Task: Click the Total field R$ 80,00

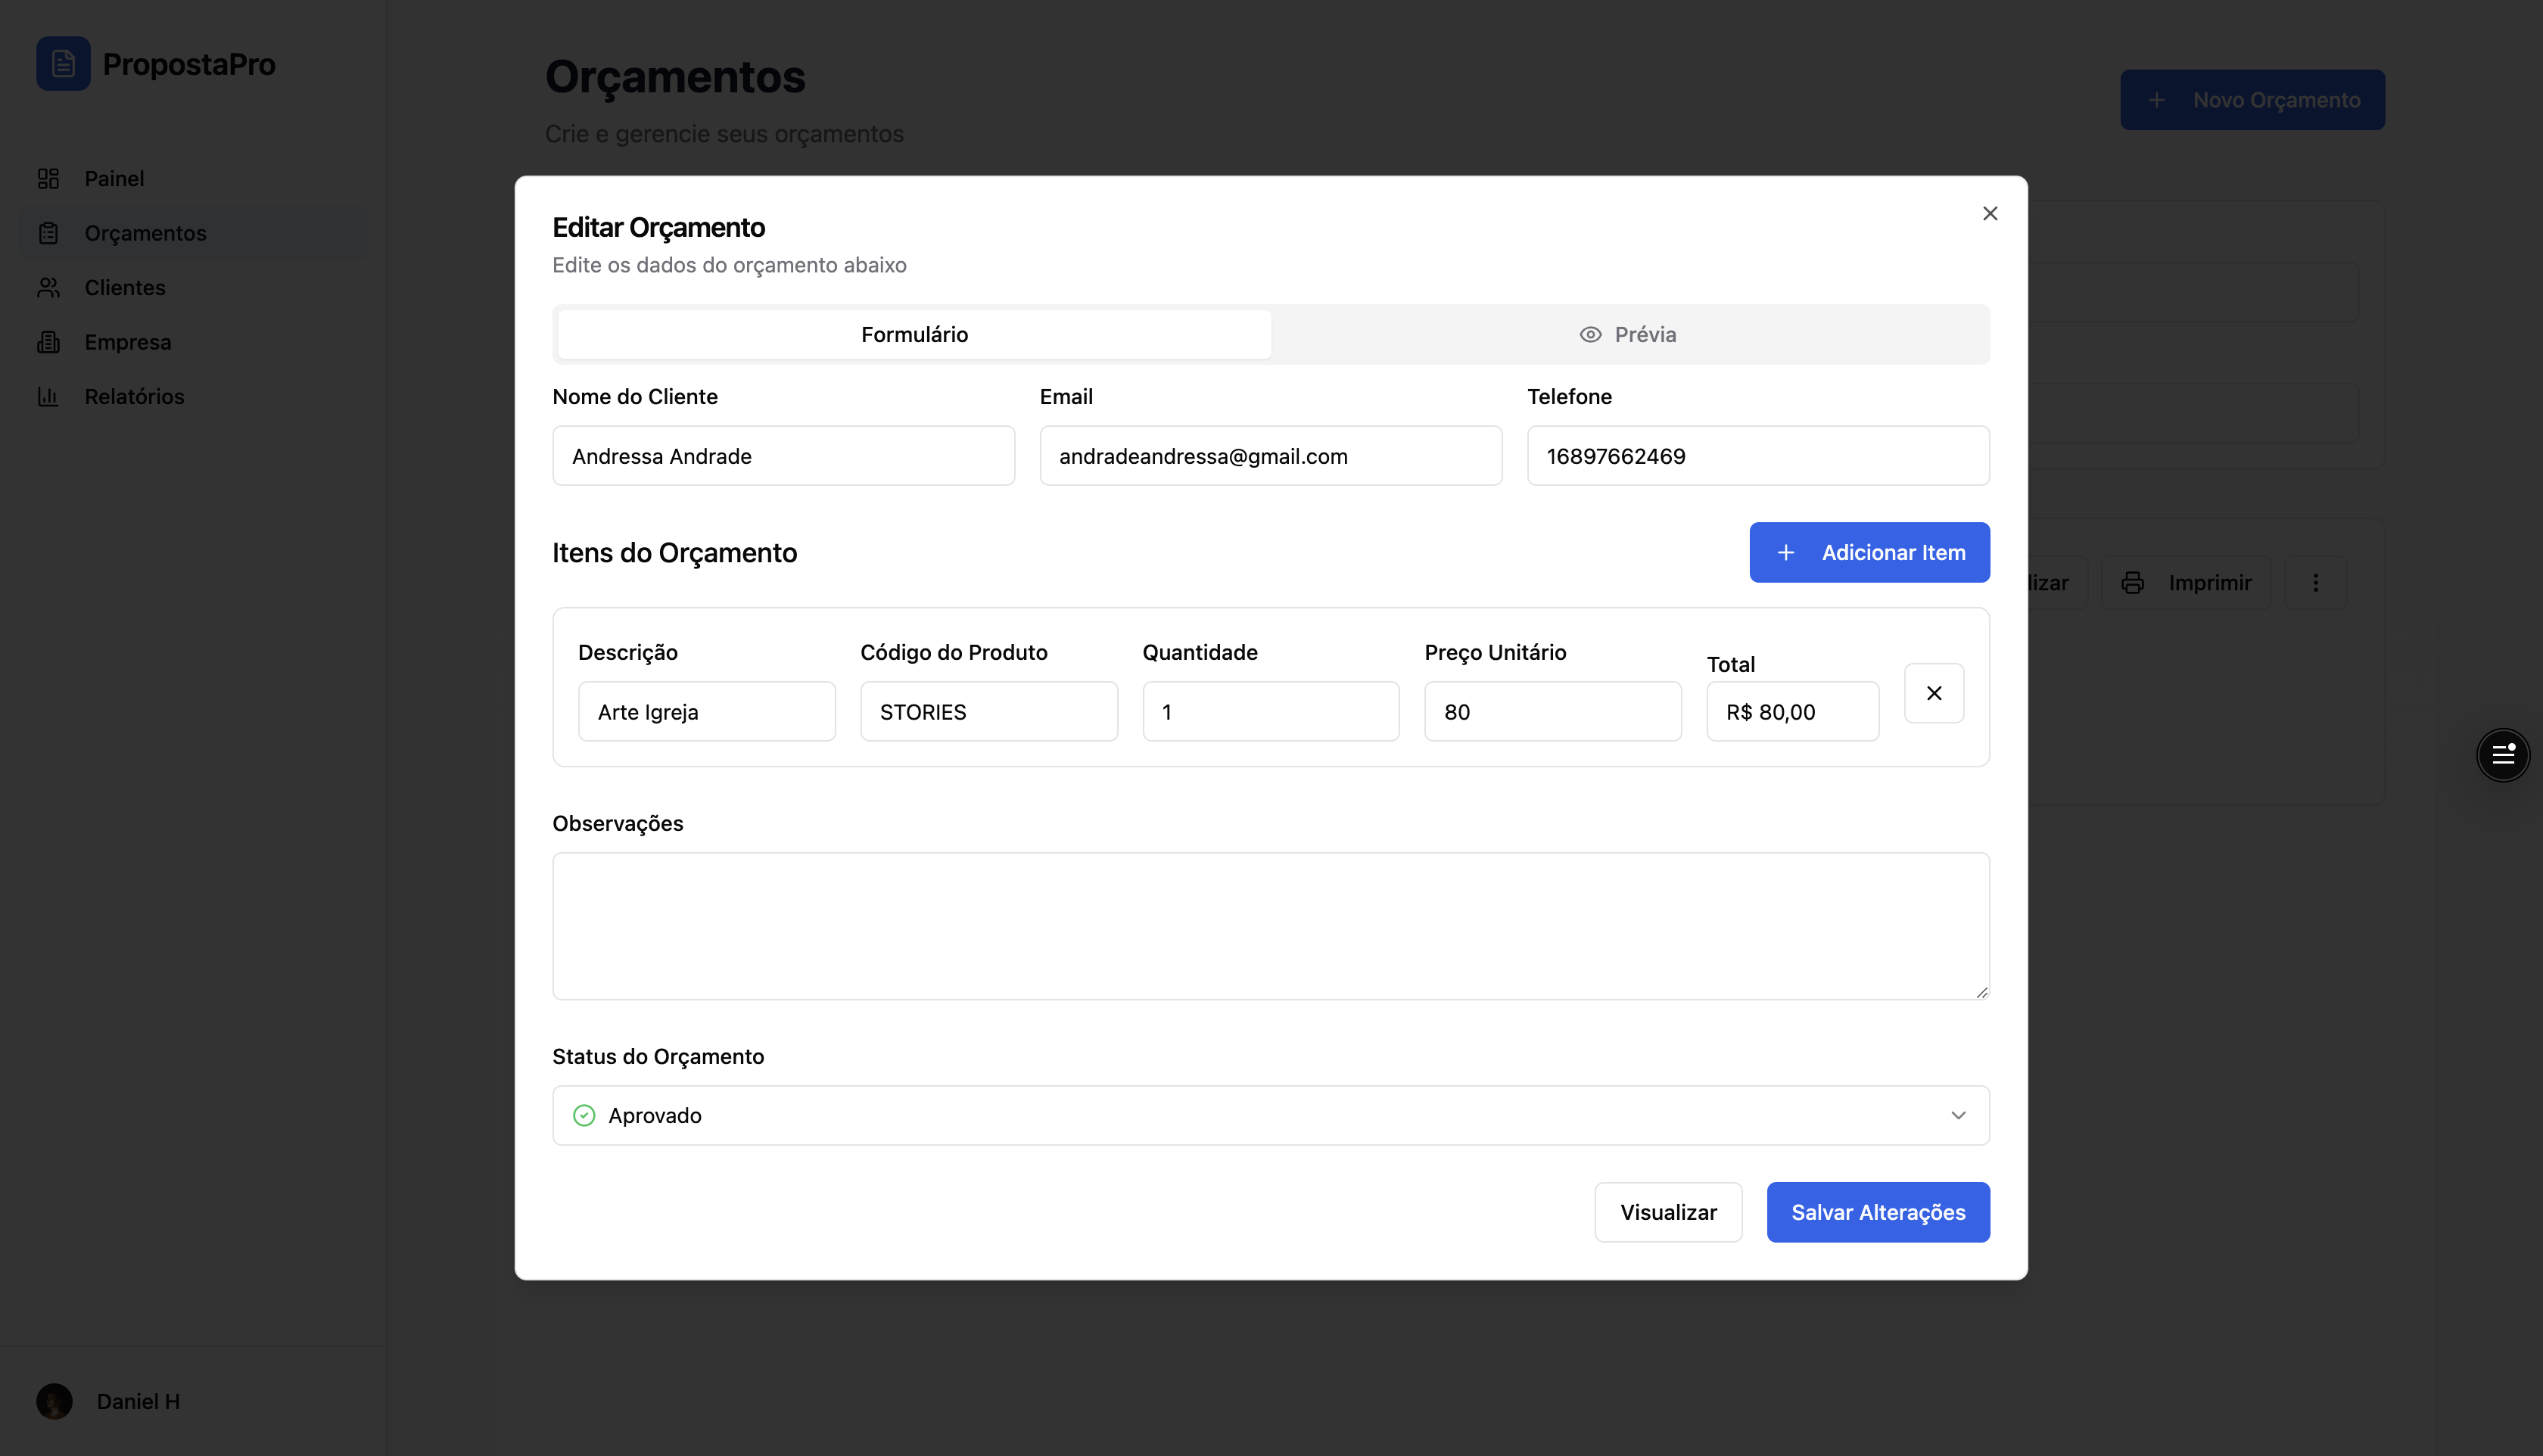Action: (x=1792, y=711)
